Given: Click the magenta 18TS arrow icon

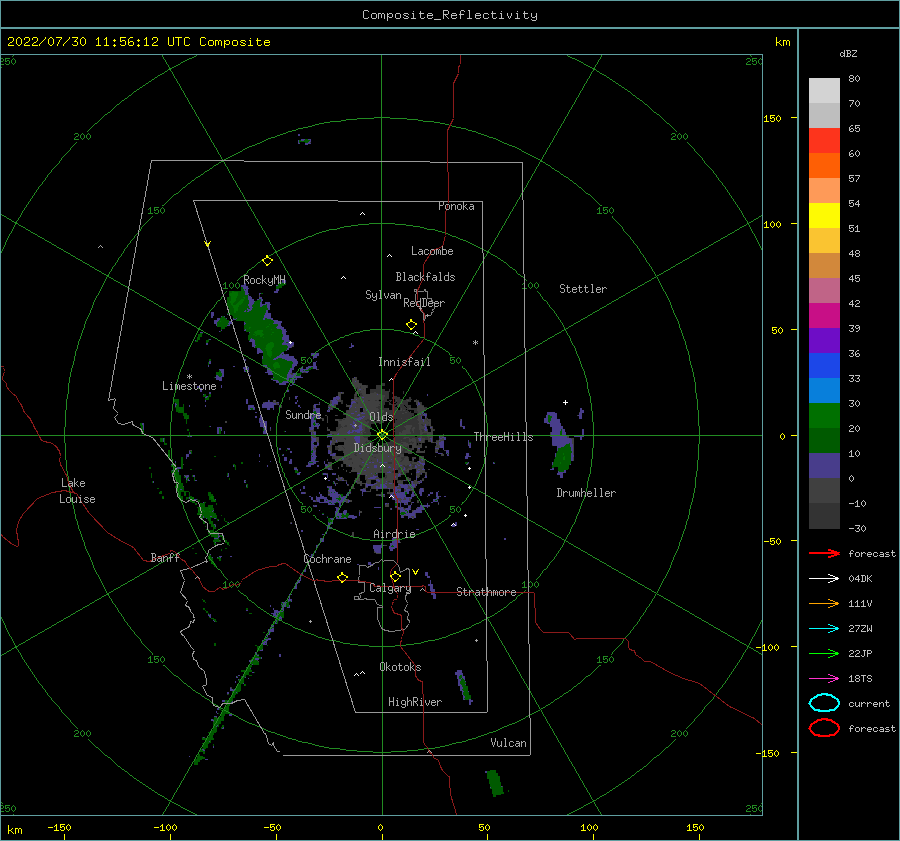Looking at the screenshot, I should tap(824, 679).
